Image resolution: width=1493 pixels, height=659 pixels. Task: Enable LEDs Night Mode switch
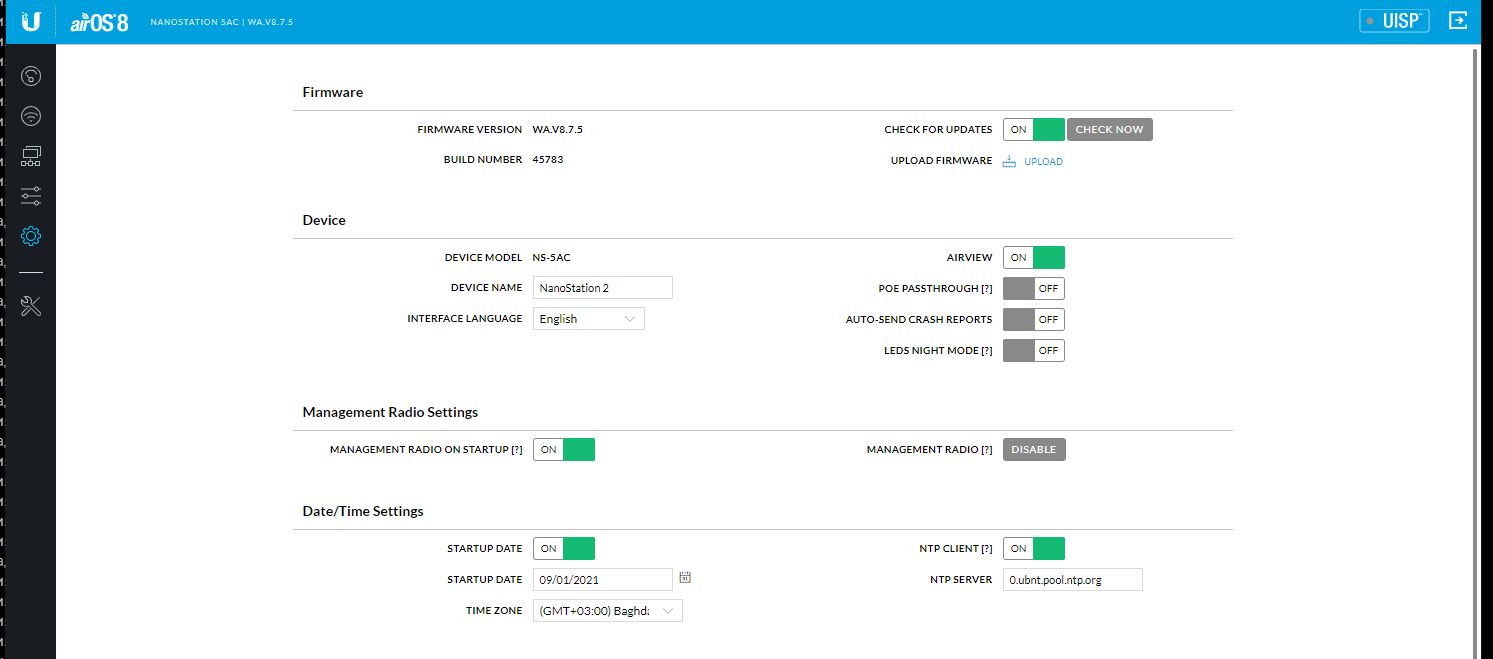coord(1033,351)
